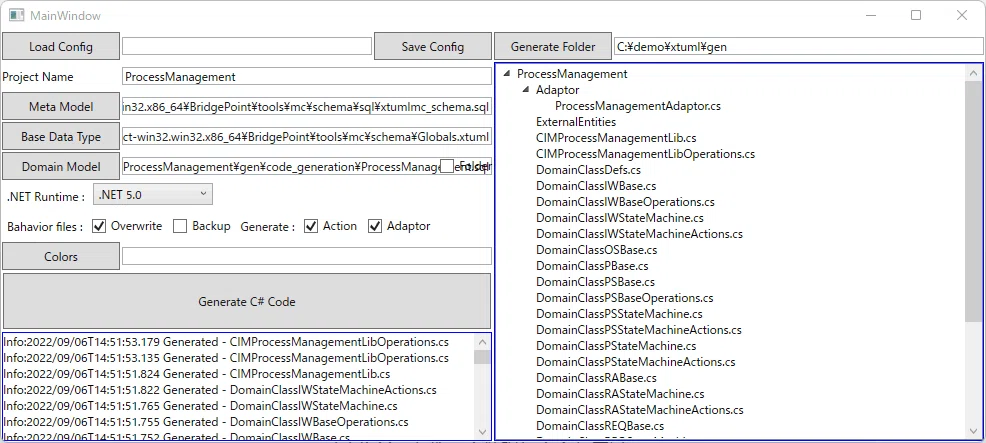
Task: Select DomainClassDefs.cs in tree
Action: click(589, 170)
